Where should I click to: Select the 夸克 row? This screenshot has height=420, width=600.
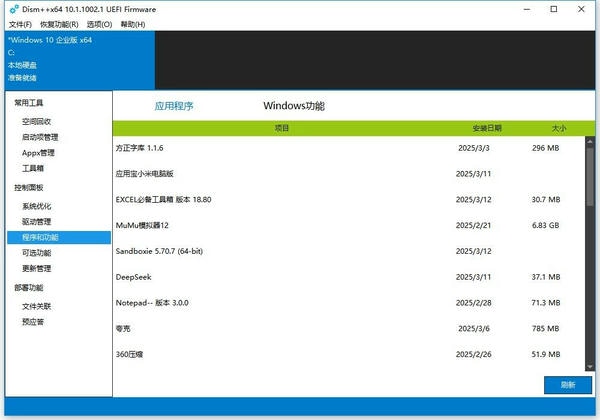tap(349, 329)
